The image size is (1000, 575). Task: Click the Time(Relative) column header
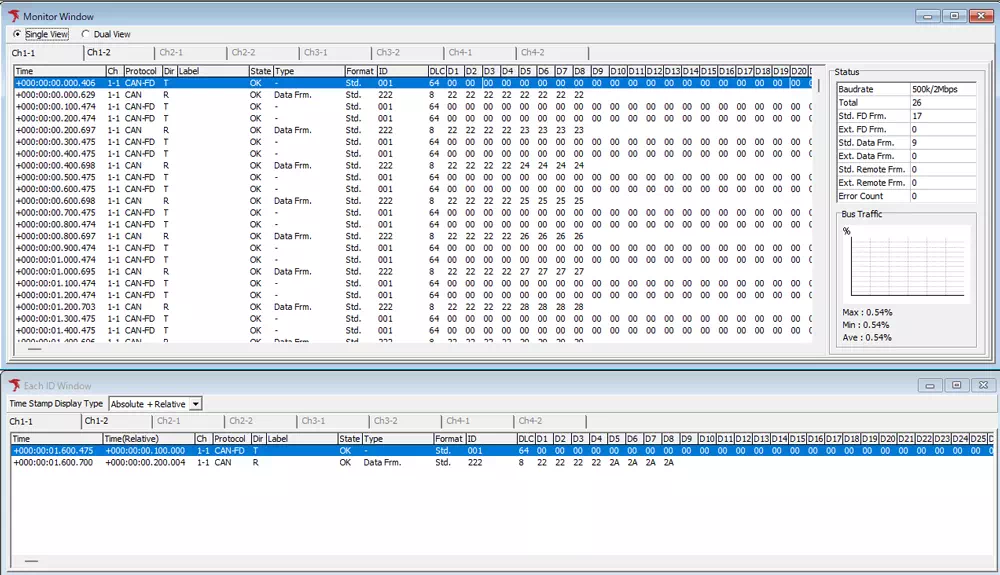[147, 439]
